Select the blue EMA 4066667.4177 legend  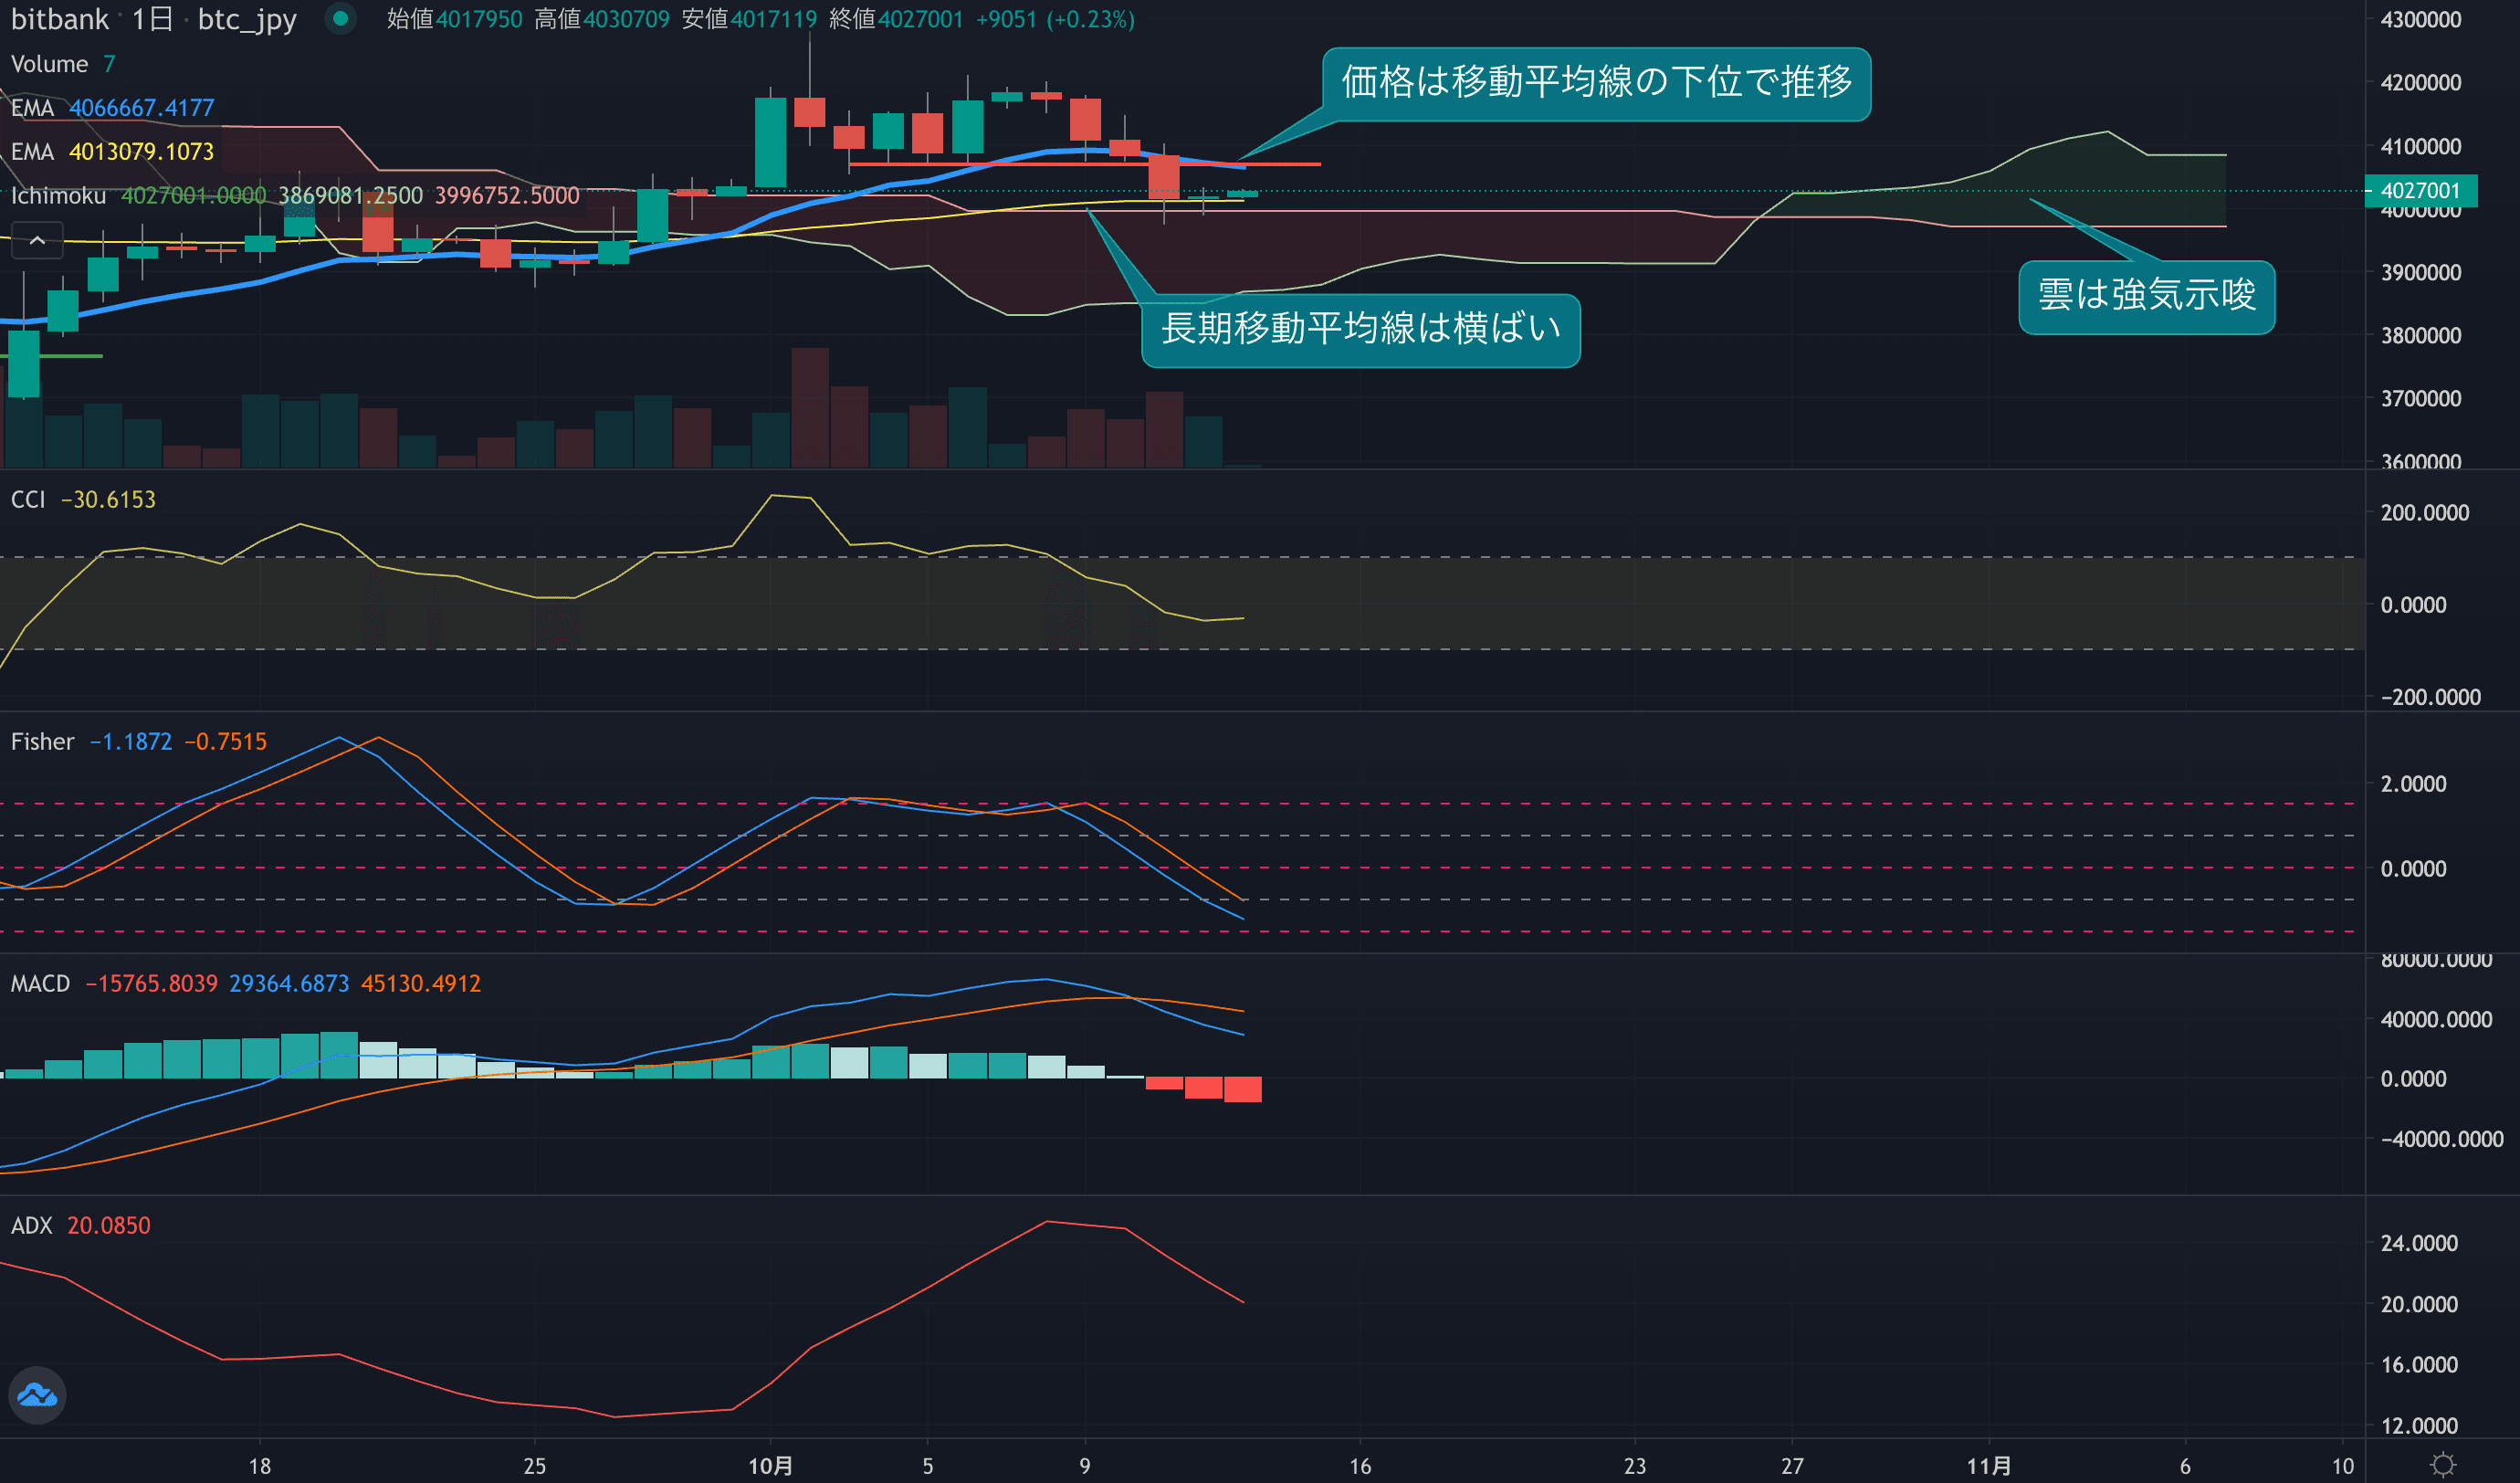click(112, 108)
